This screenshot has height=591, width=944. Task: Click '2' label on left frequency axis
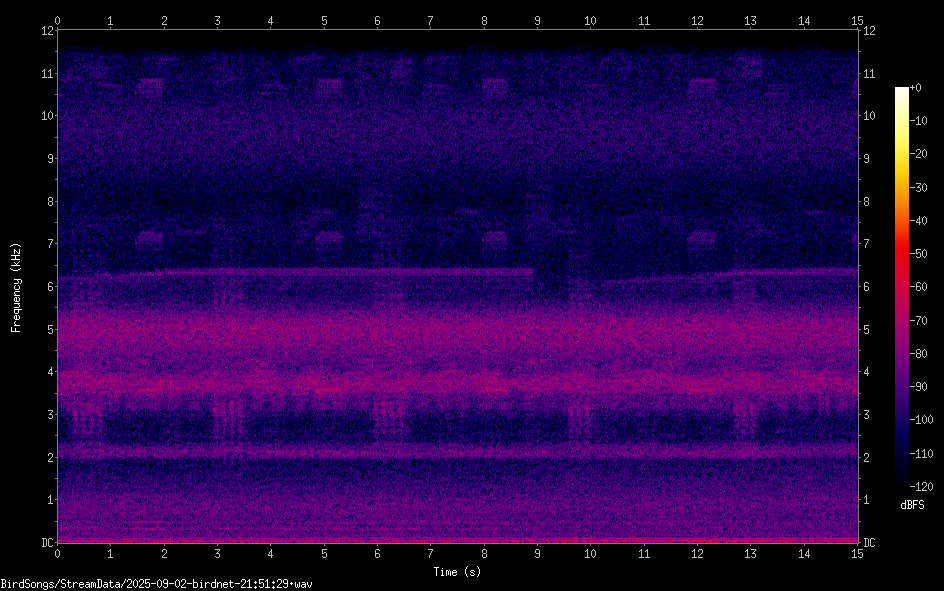pyautogui.click(x=51, y=457)
